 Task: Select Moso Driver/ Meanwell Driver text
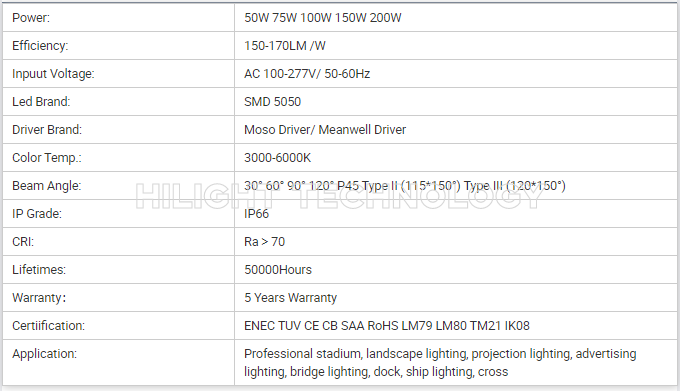325,130
